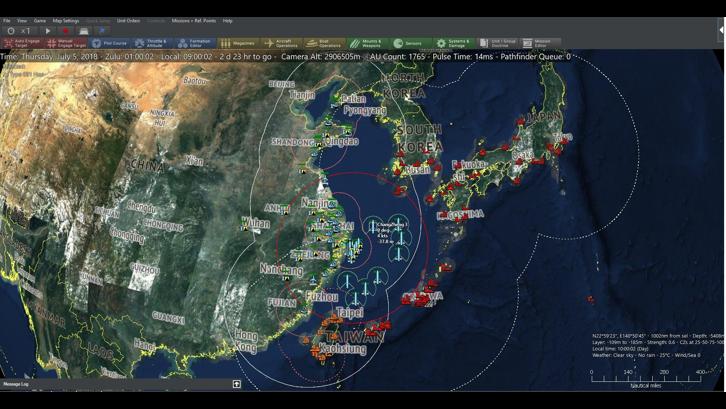Image resolution: width=726 pixels, height=409 pixels.
Task: Open the Mission Editor
Action: click(541, 44)
